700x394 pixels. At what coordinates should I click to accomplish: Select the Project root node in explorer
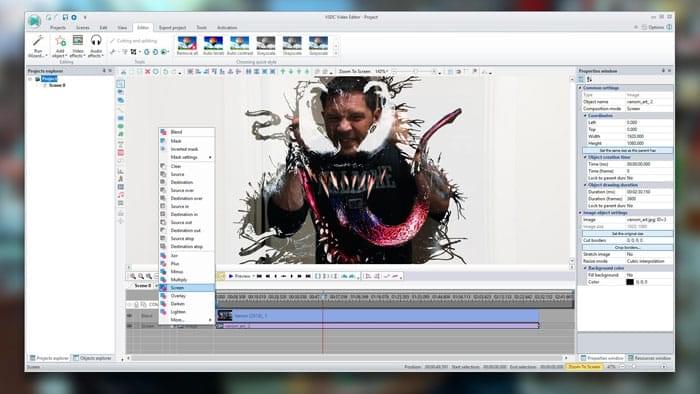(49, 79)
